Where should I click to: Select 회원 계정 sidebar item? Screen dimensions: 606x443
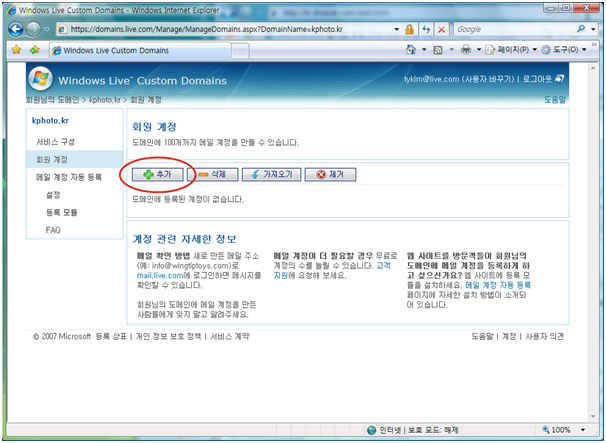pos(75,159)
